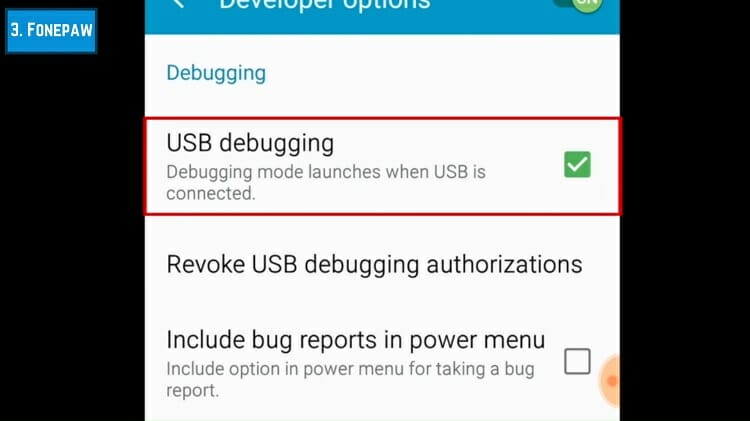Click the word "Revoke" in settings list

click(x=206, y=264)
